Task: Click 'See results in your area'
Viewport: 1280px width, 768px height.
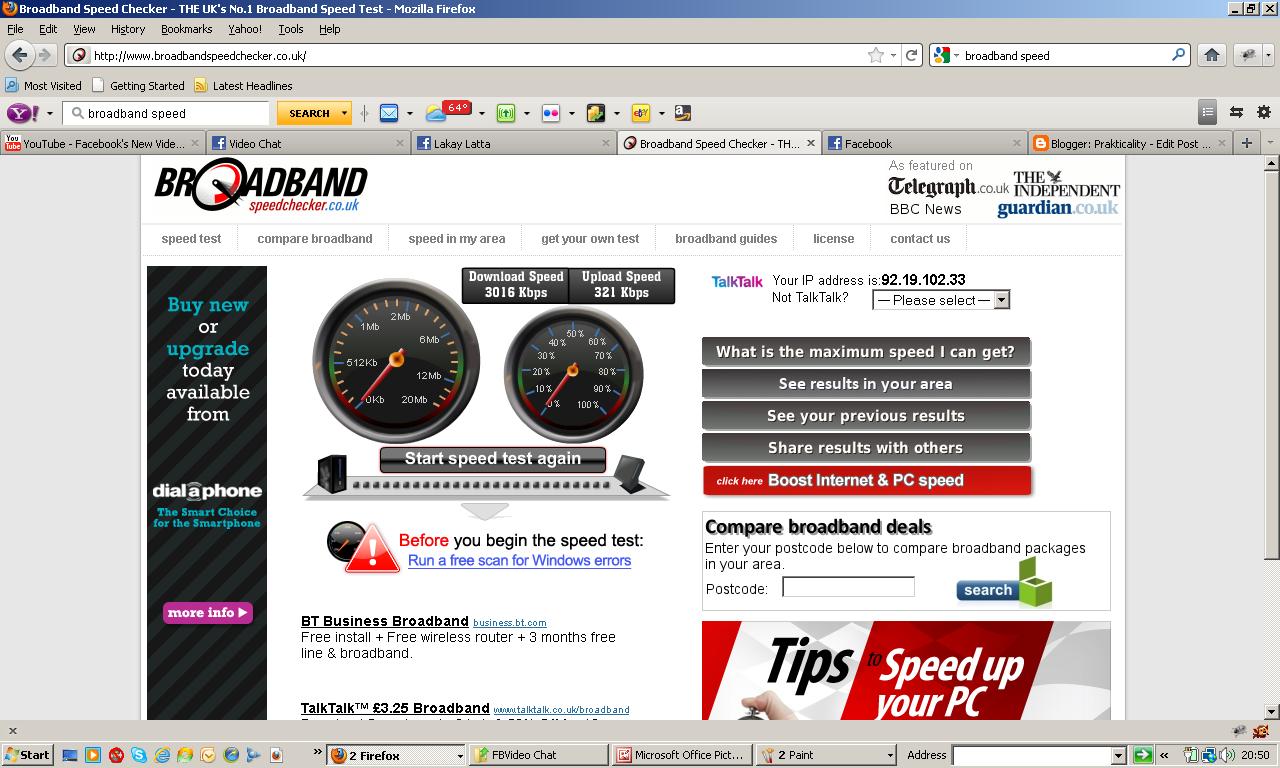Action: 866,384
